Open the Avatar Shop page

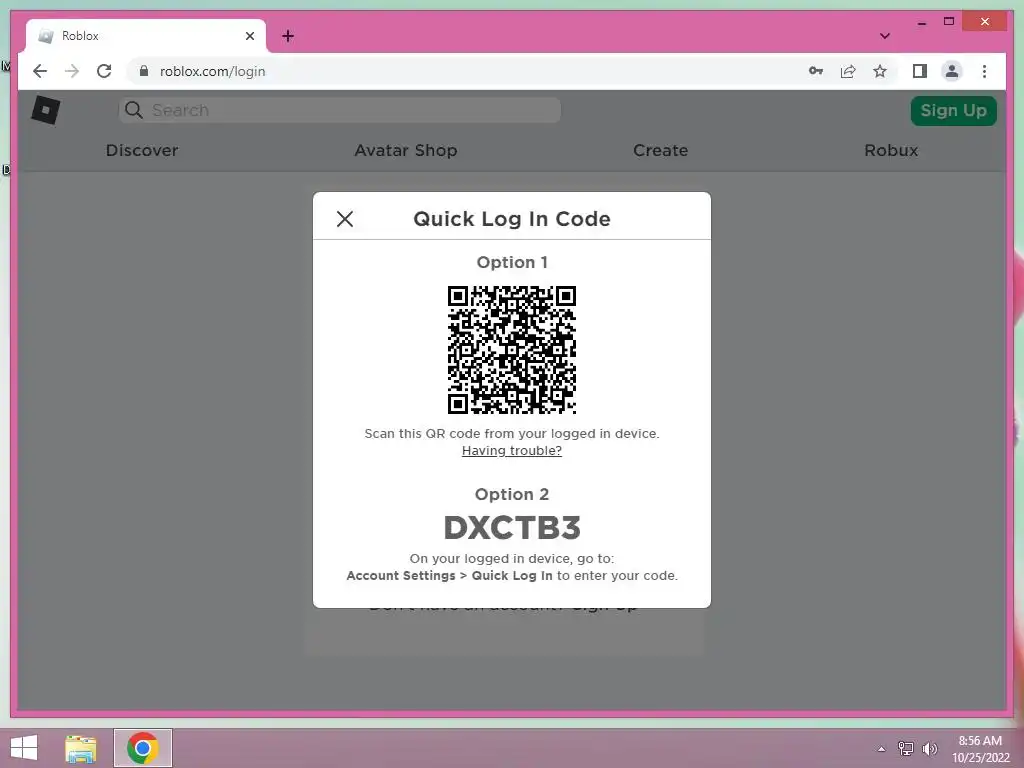(x=406, y=150)
